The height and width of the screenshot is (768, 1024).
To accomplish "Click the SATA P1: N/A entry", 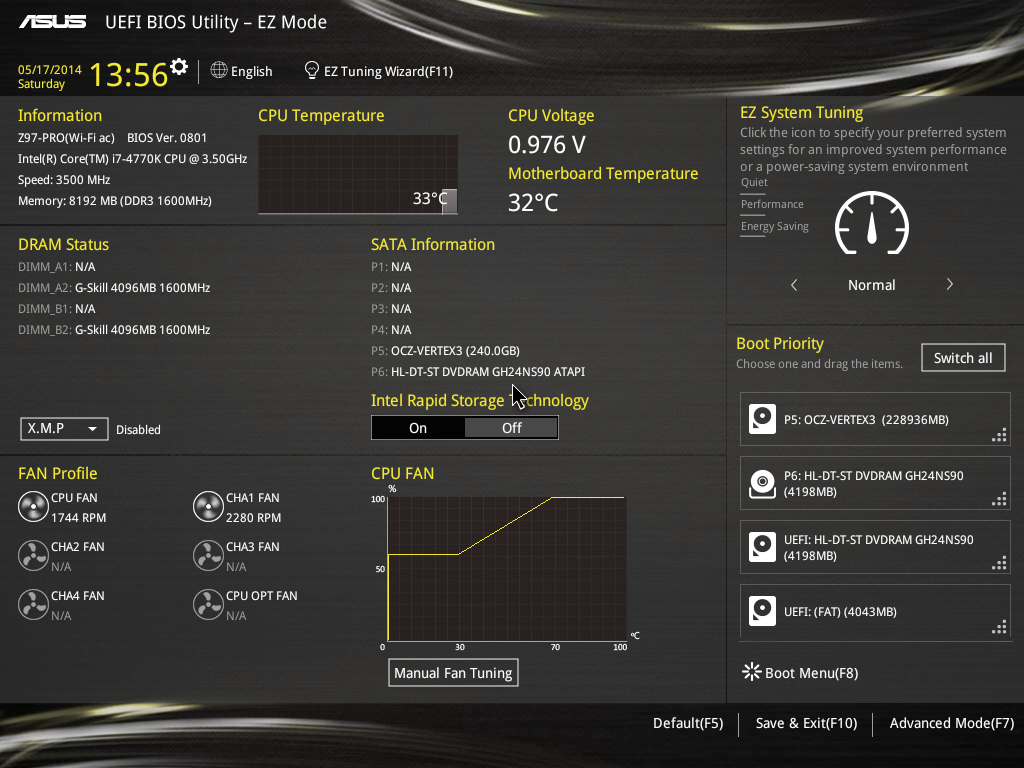I will 391,267.
